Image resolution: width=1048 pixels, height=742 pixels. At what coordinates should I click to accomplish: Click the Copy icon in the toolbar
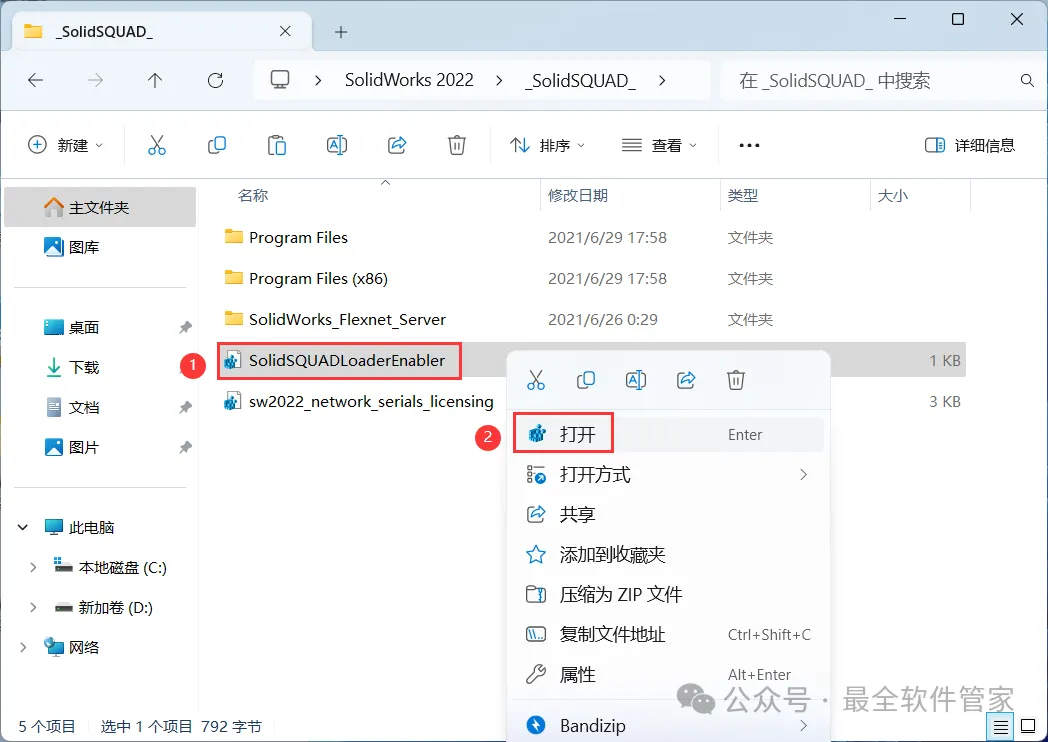point(217,145)
